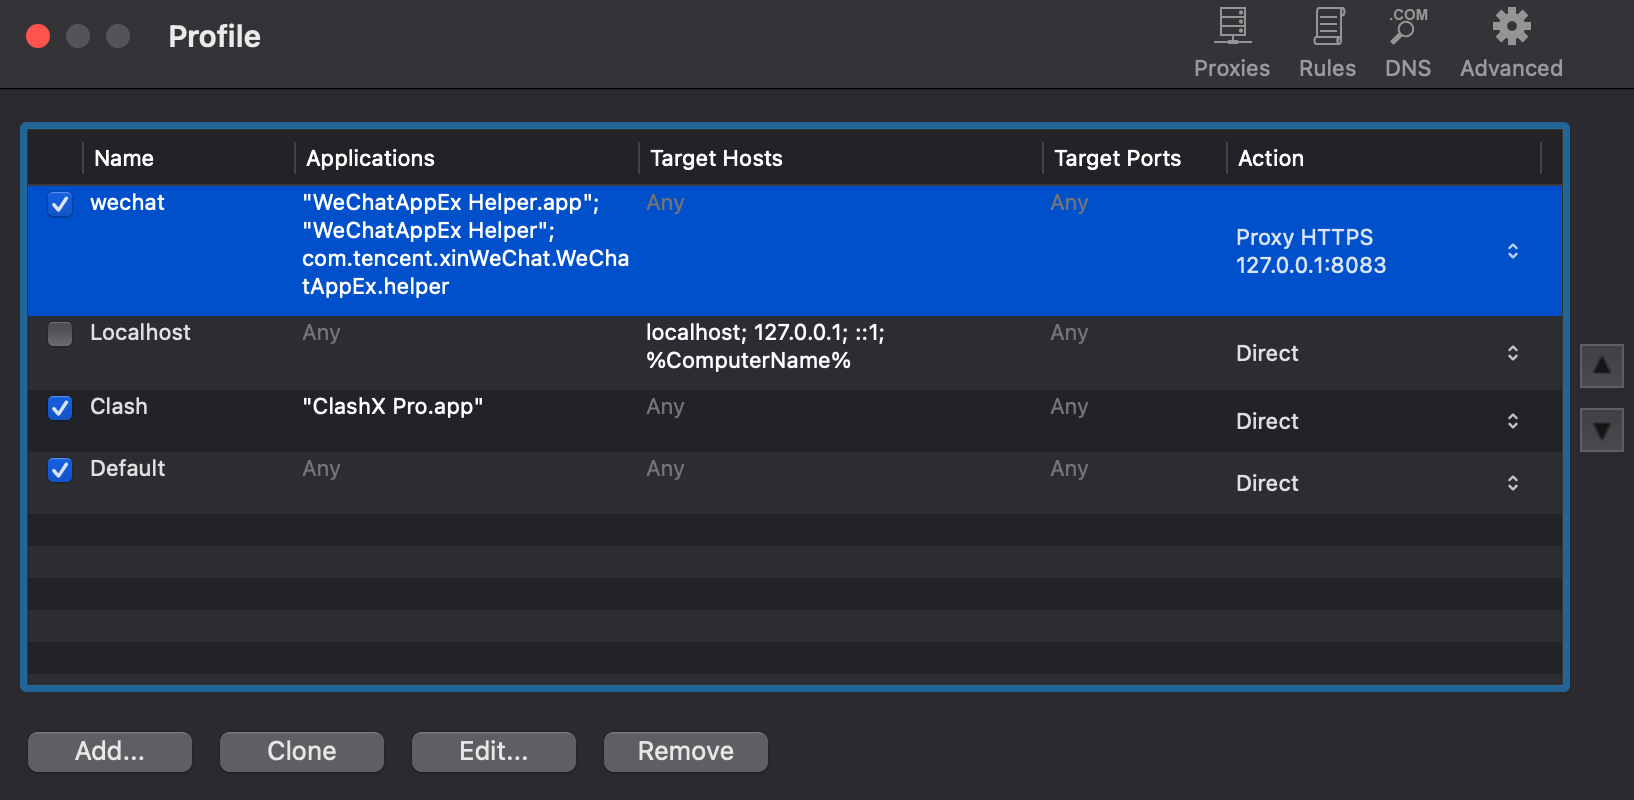The image size is (1634, 800).
Task: Disable the Clash rule checkbox
Action: point(60,408)
